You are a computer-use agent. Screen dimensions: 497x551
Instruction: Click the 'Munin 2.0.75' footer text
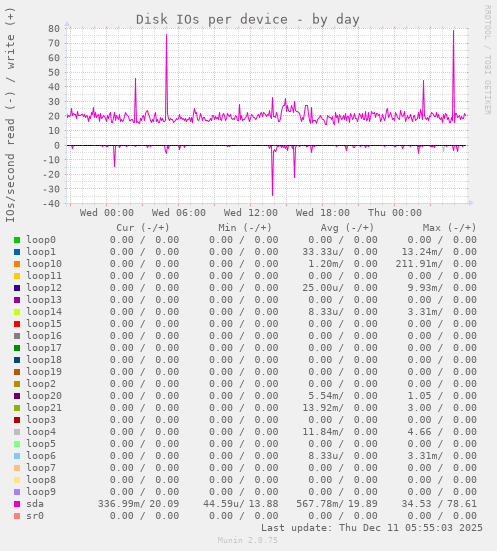coord(248,540)
